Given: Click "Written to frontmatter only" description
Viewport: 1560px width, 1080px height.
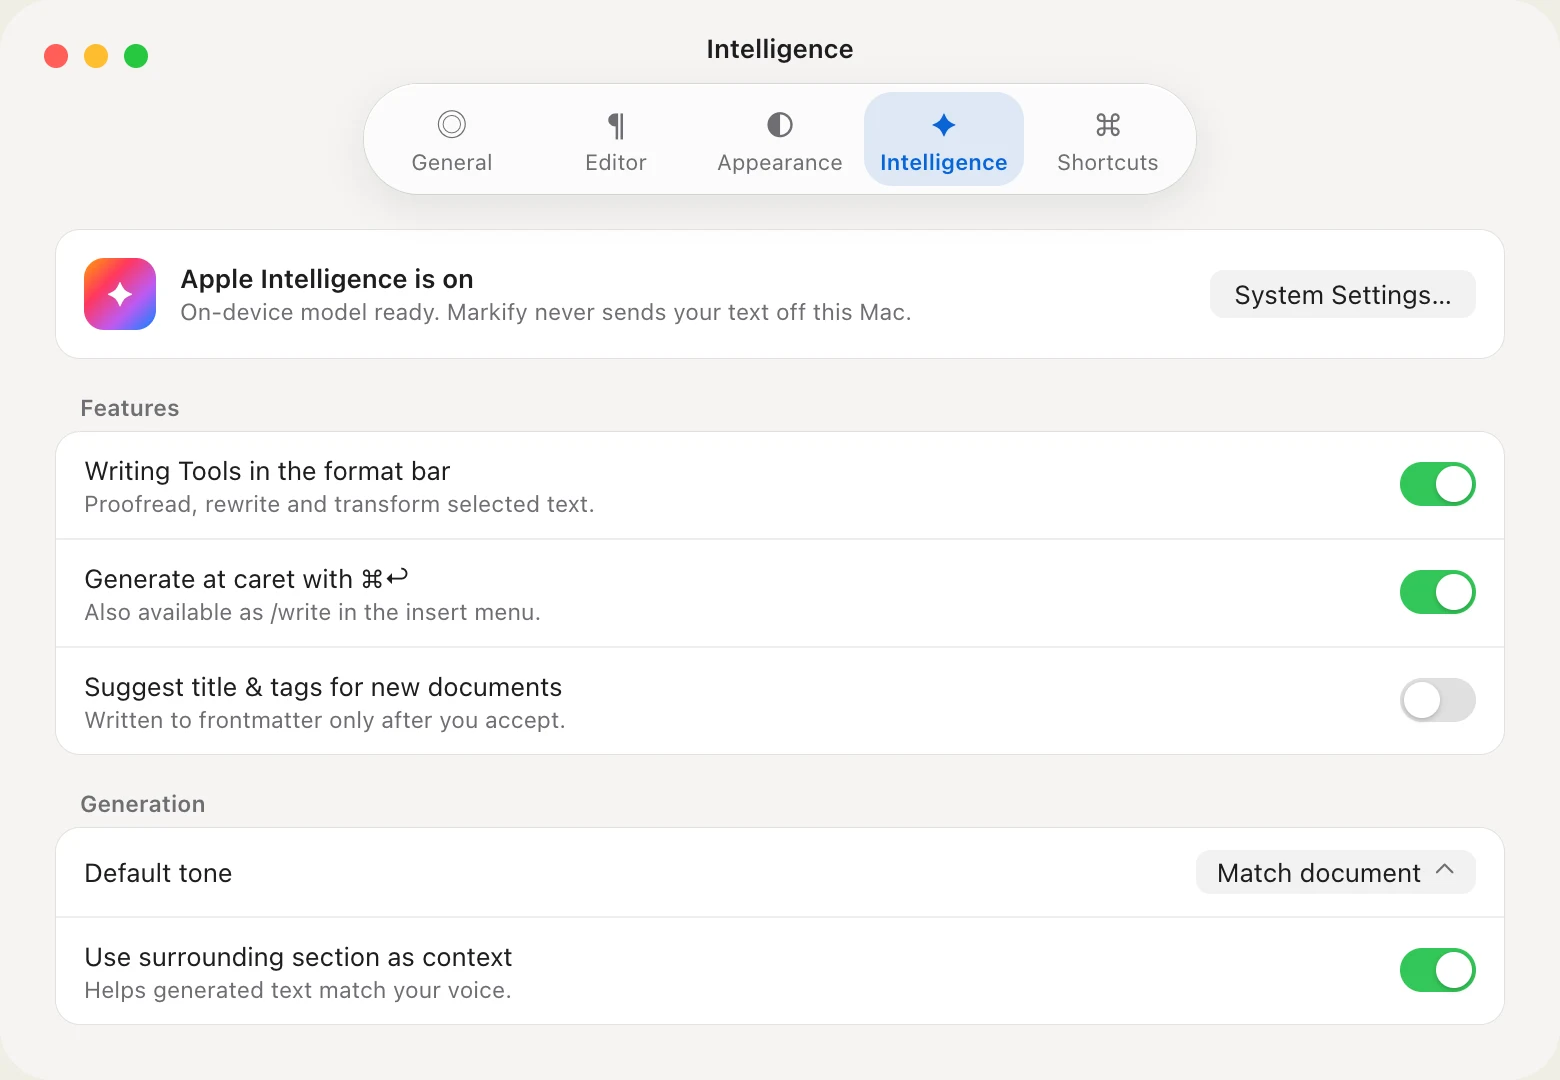Looking at the screenshot, I should point(325,720).
